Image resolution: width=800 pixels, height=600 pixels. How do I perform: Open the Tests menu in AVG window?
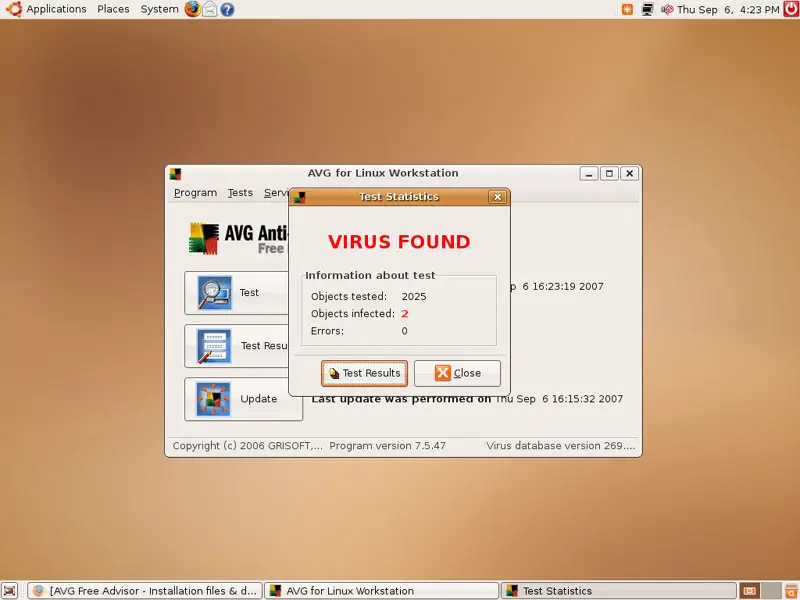[x=240, y=193]
